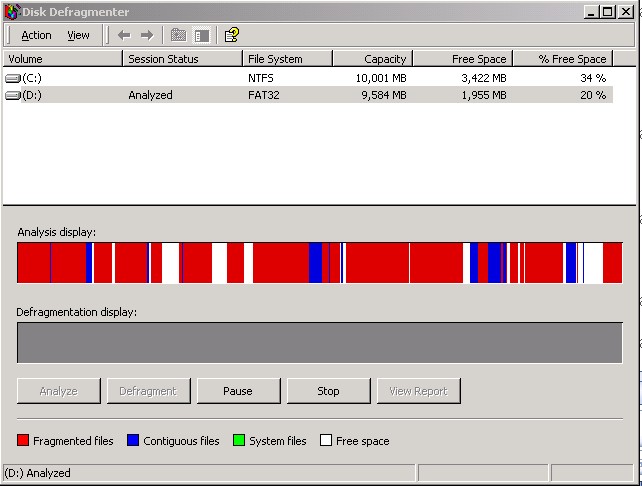Click the Pause button

(238, 391)
